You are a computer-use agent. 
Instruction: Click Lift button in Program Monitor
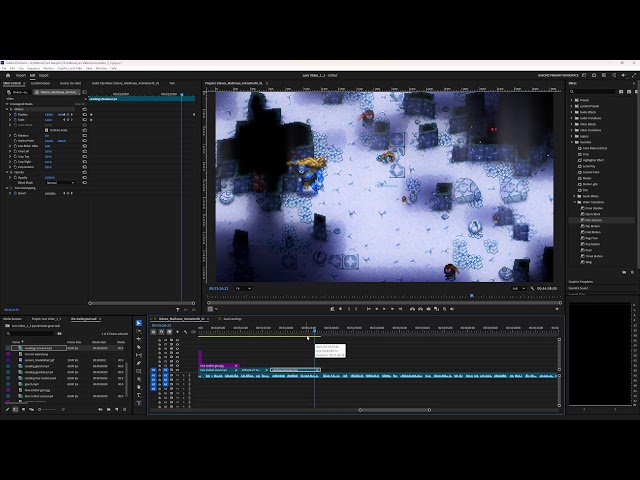point(412,309)
